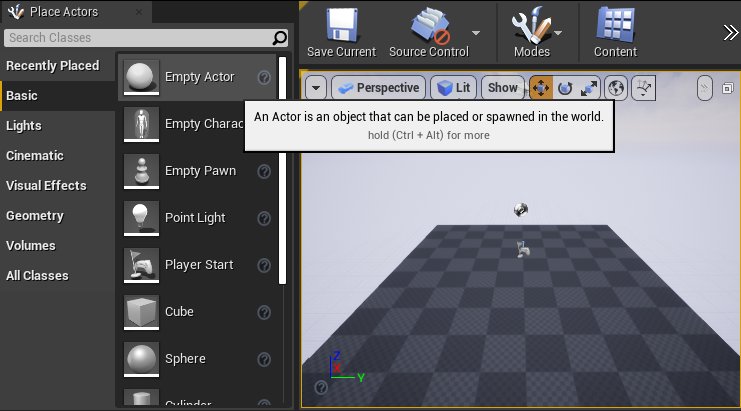Open the viewport options dropdown arrow
The image size is (741, 411).
pyautogui.click(x=316, y=88)
